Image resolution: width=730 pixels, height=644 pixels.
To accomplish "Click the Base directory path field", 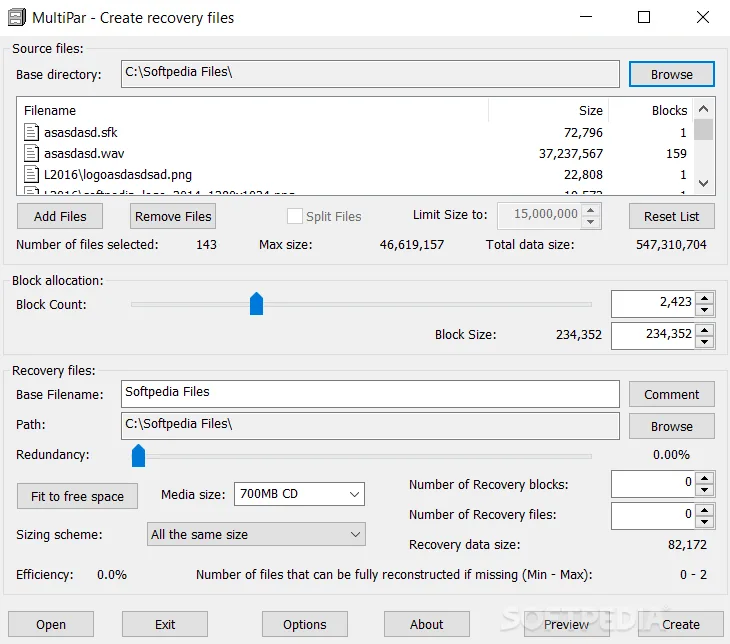I will [370, 74].
